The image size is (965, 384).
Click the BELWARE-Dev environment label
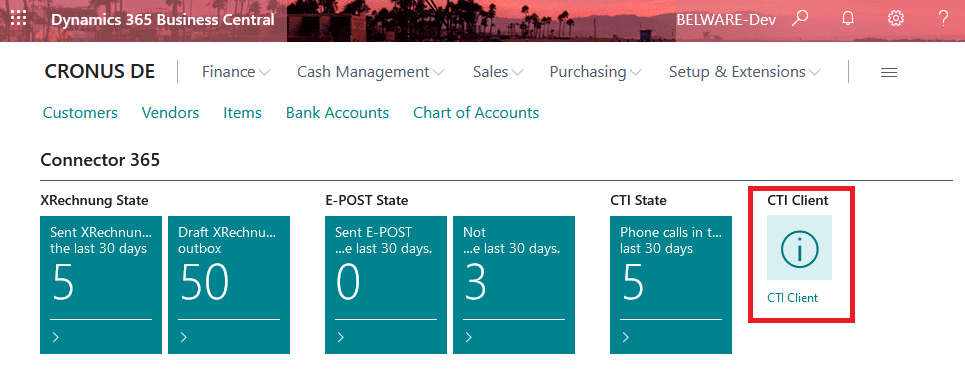726,19
